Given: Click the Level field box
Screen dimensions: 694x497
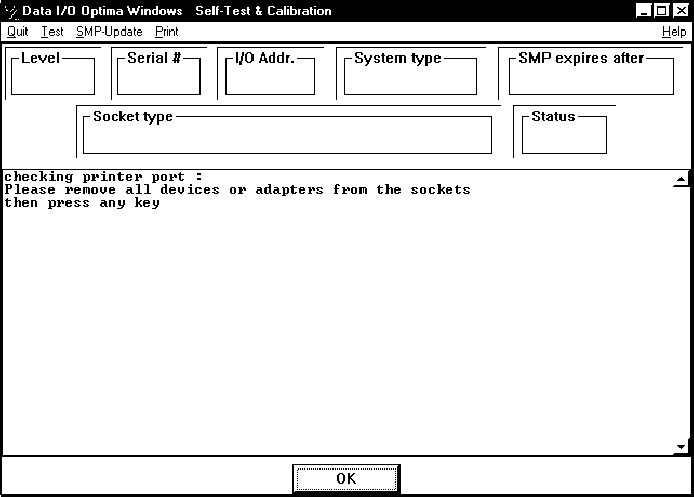Looking at the screenshot, I should click(53, 76).
